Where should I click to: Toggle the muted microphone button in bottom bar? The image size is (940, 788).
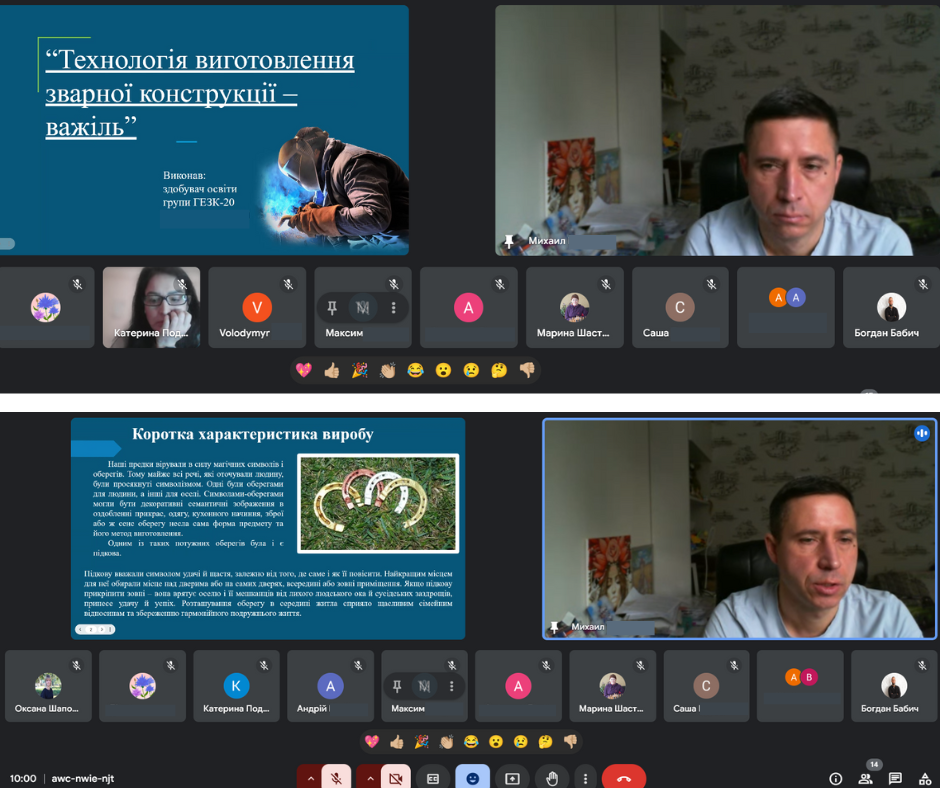coord(336,778)
